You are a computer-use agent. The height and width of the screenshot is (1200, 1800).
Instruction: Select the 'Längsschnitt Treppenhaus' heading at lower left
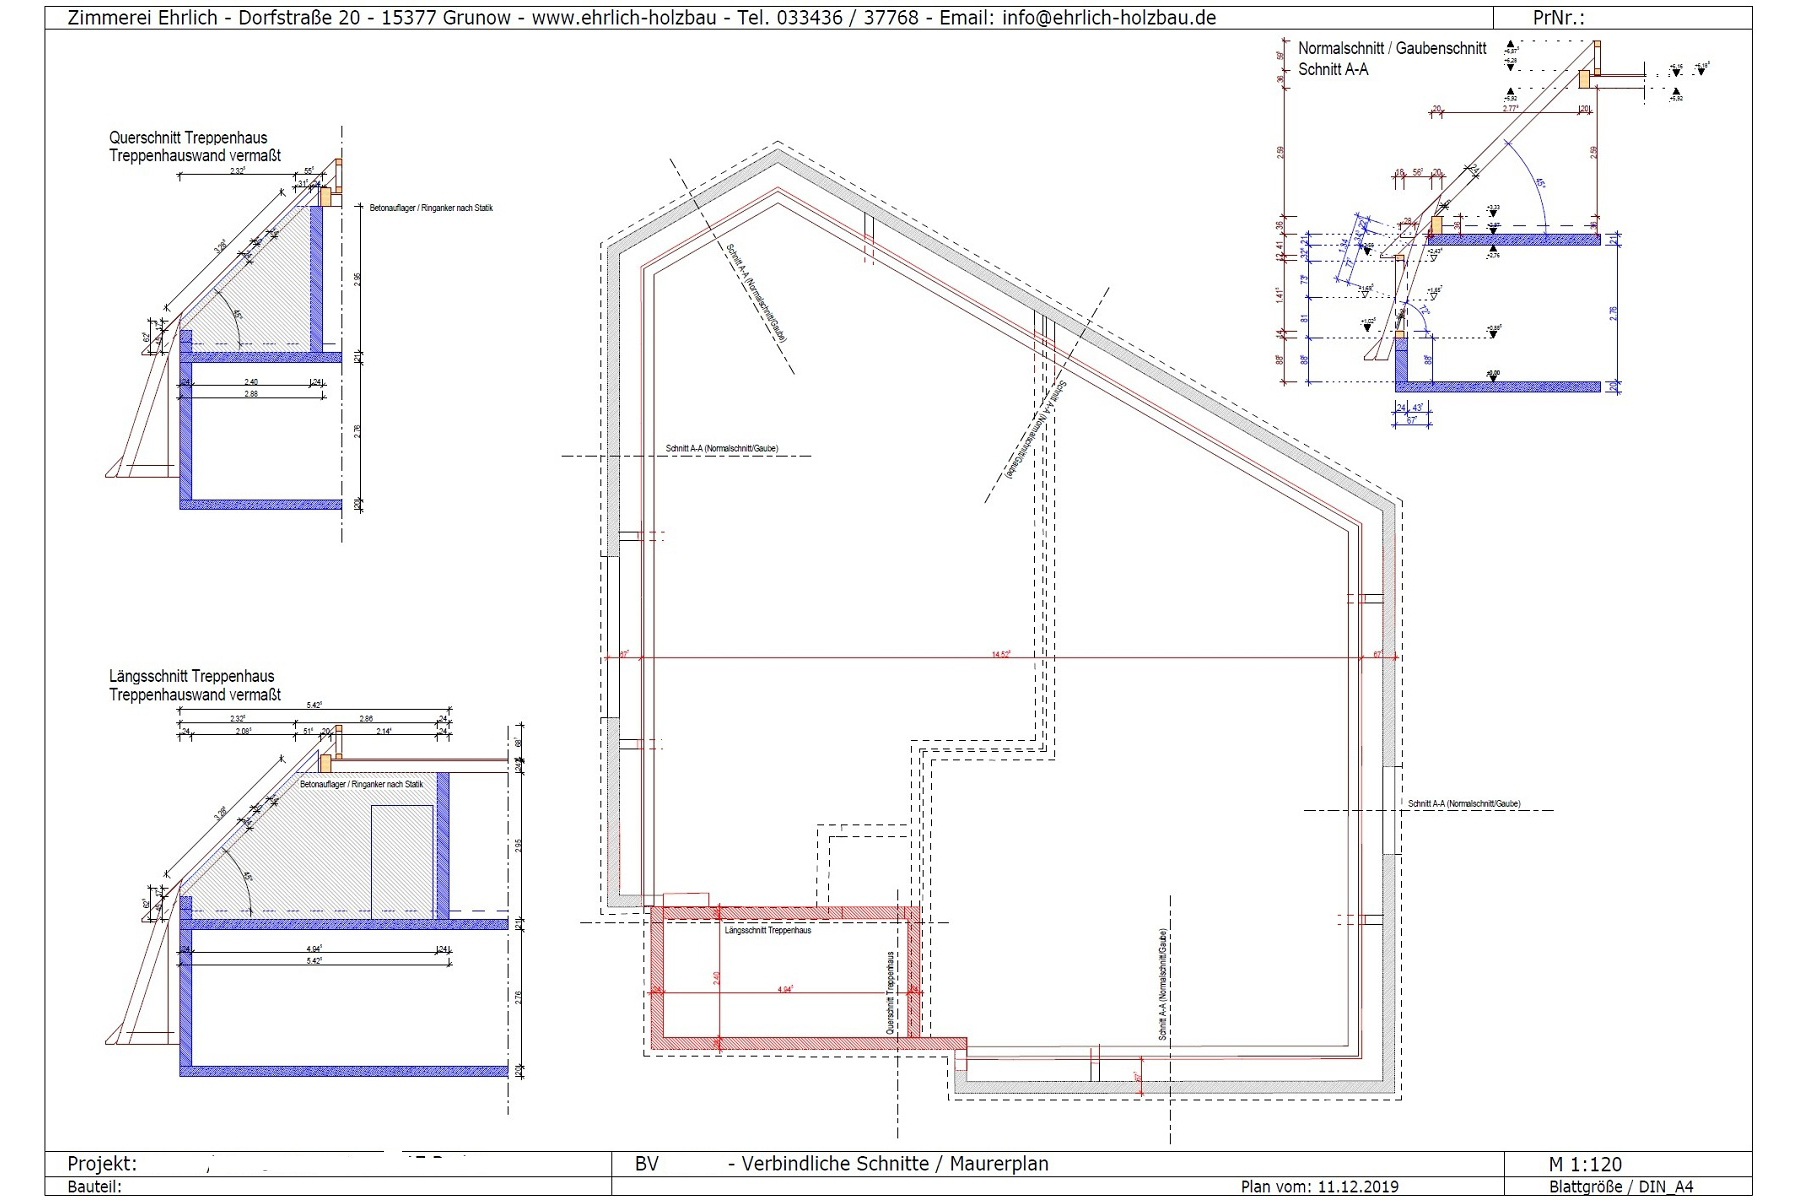[x=191, y=676]
